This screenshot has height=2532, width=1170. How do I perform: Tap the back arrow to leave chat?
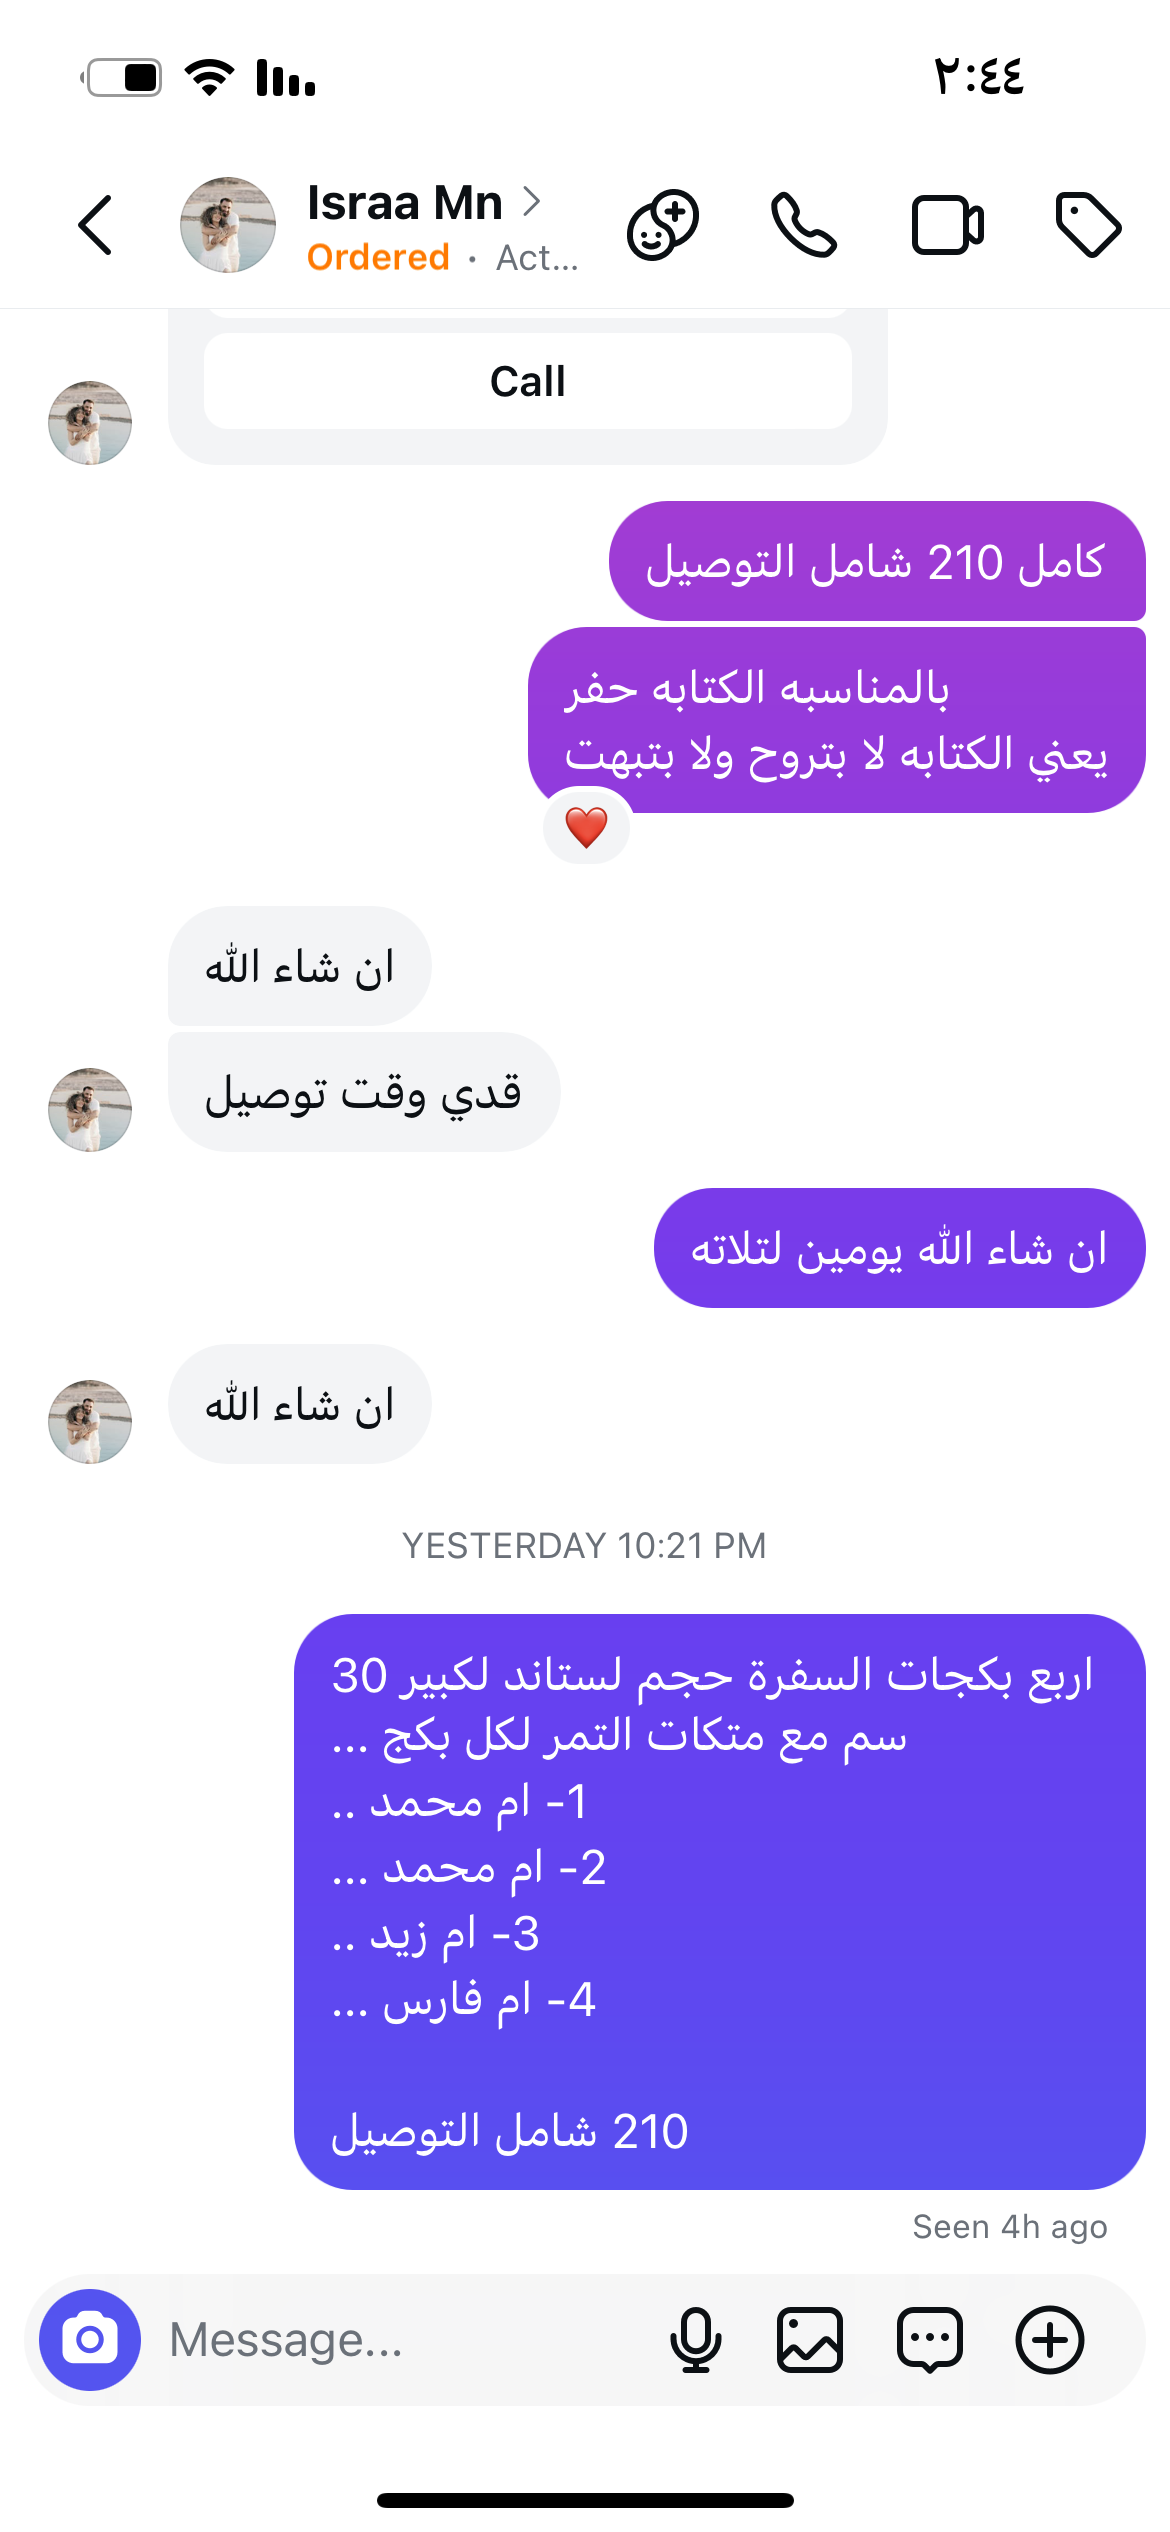[x=96, y=225]
